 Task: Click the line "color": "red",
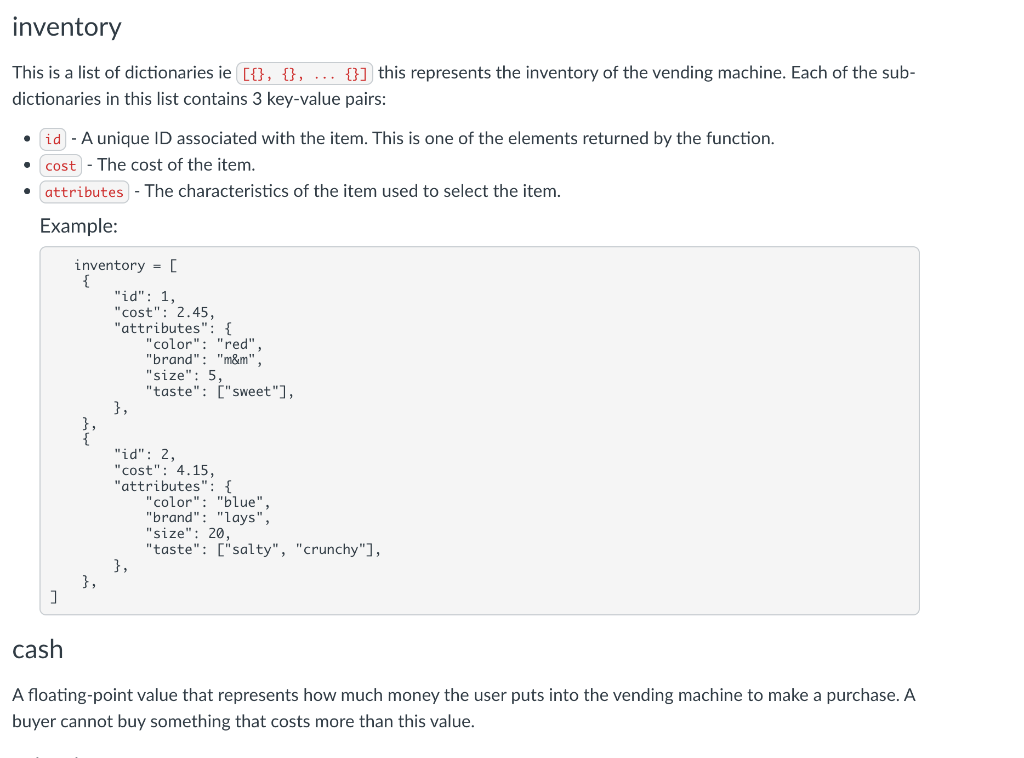click(x=204, y=344)
